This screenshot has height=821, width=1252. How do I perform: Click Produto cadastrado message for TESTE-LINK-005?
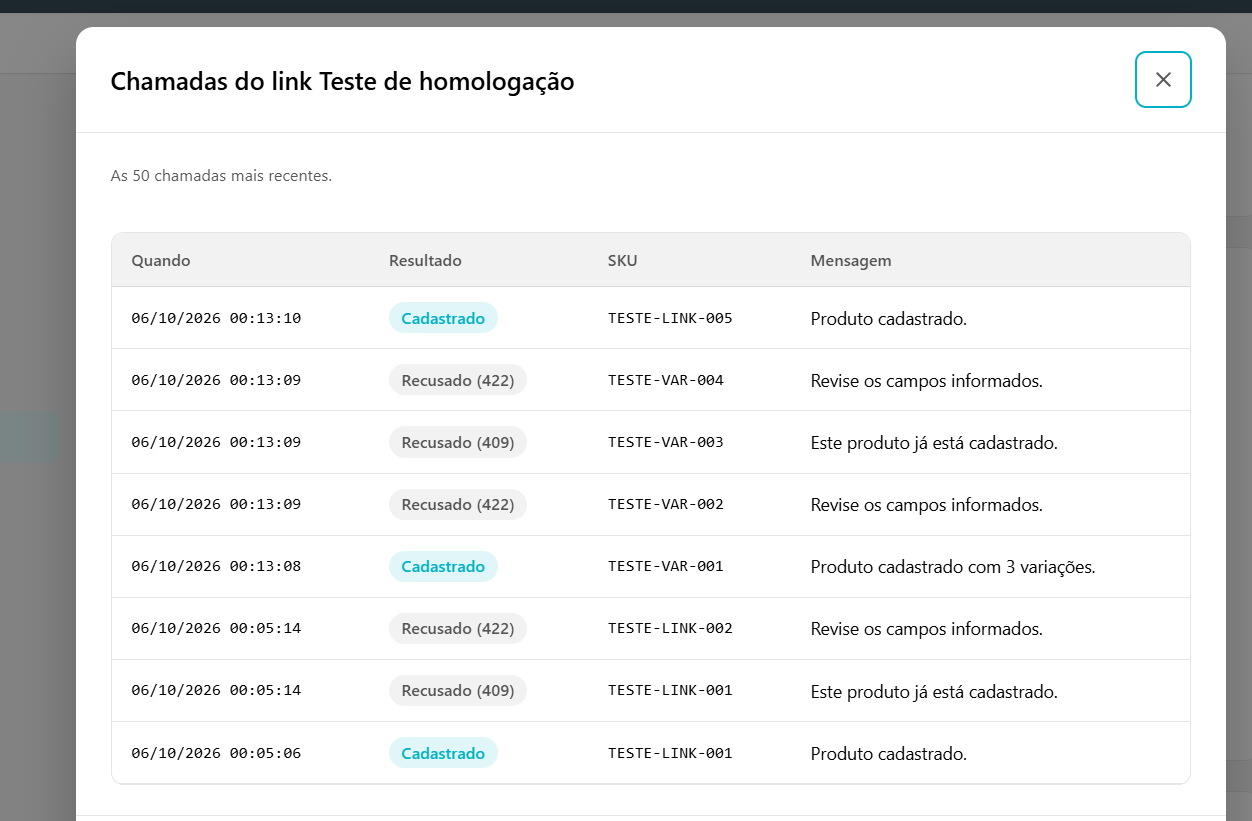[x=889, y=319]
